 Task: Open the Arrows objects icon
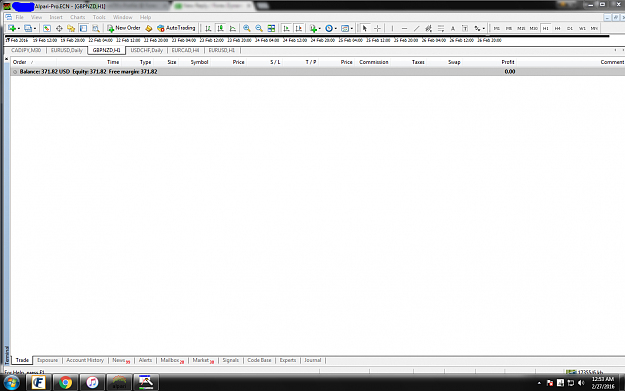(477, 28)
